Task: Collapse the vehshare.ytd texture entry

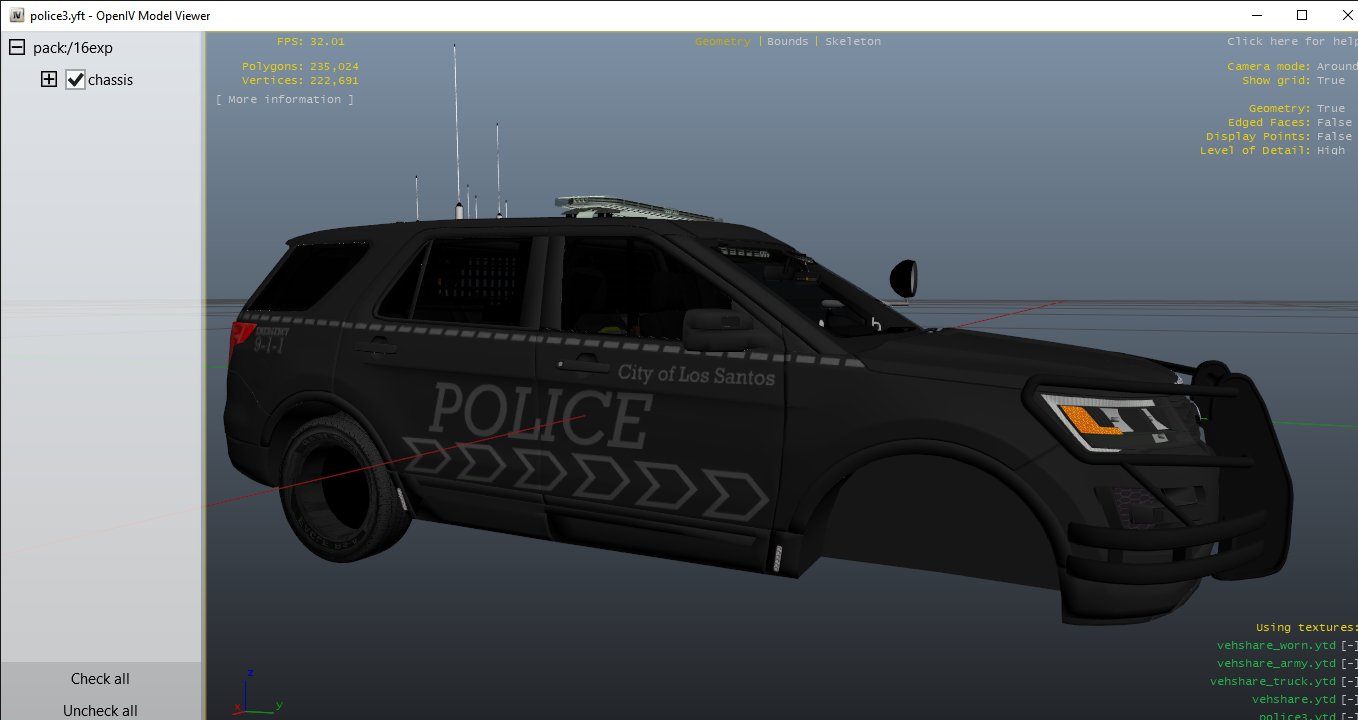Action: (1349, 700)
